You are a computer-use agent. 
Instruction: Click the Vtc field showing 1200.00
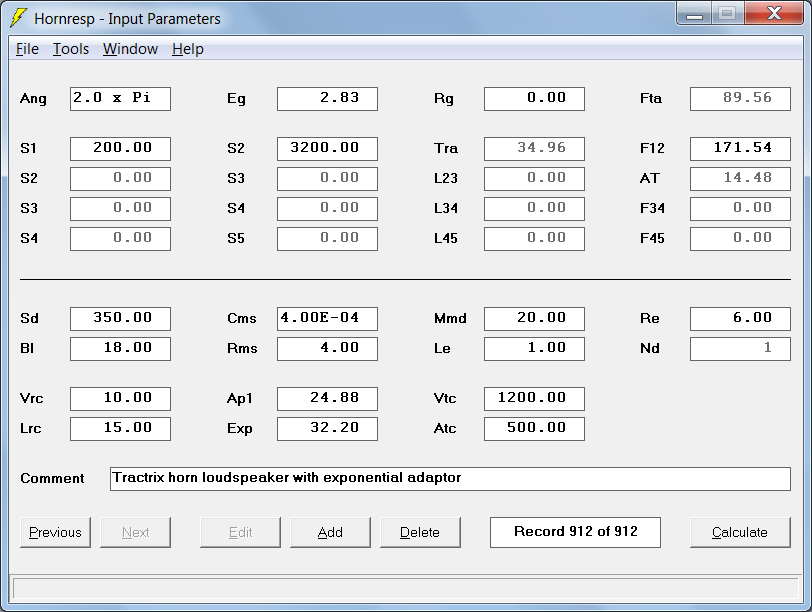click(x=534, y=399)
